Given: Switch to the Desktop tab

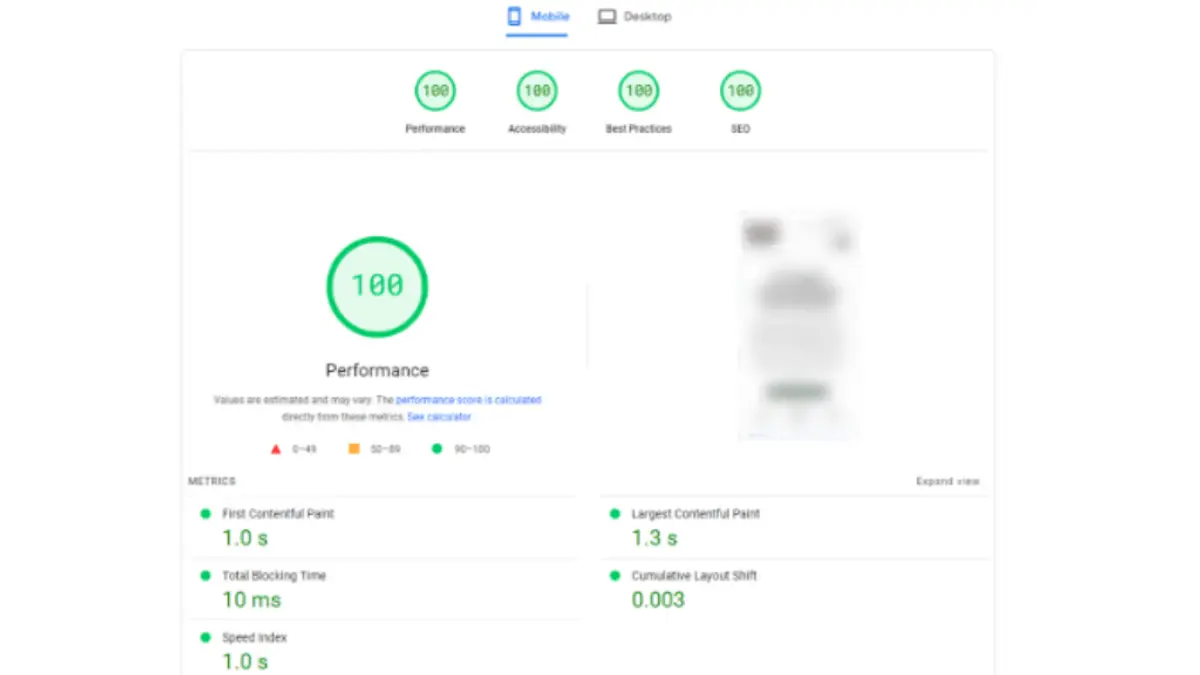Looking at the screenshot, I should [634, 16].
